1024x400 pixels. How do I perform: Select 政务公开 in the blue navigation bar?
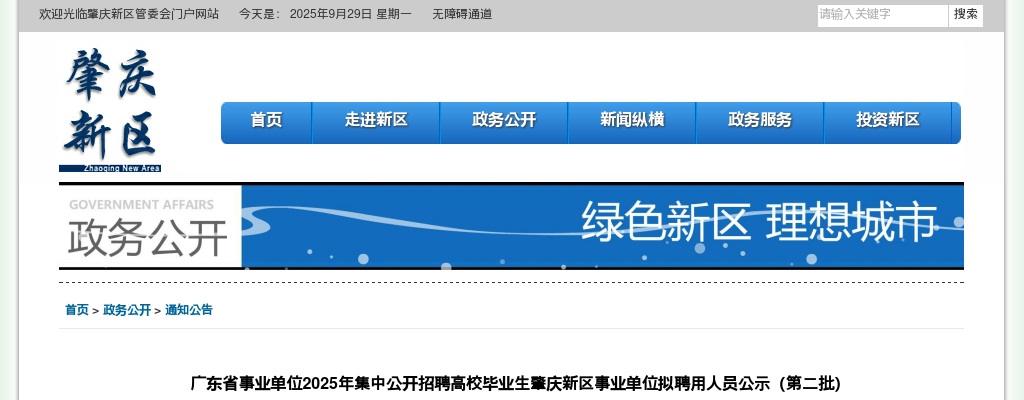coord(504,120)
